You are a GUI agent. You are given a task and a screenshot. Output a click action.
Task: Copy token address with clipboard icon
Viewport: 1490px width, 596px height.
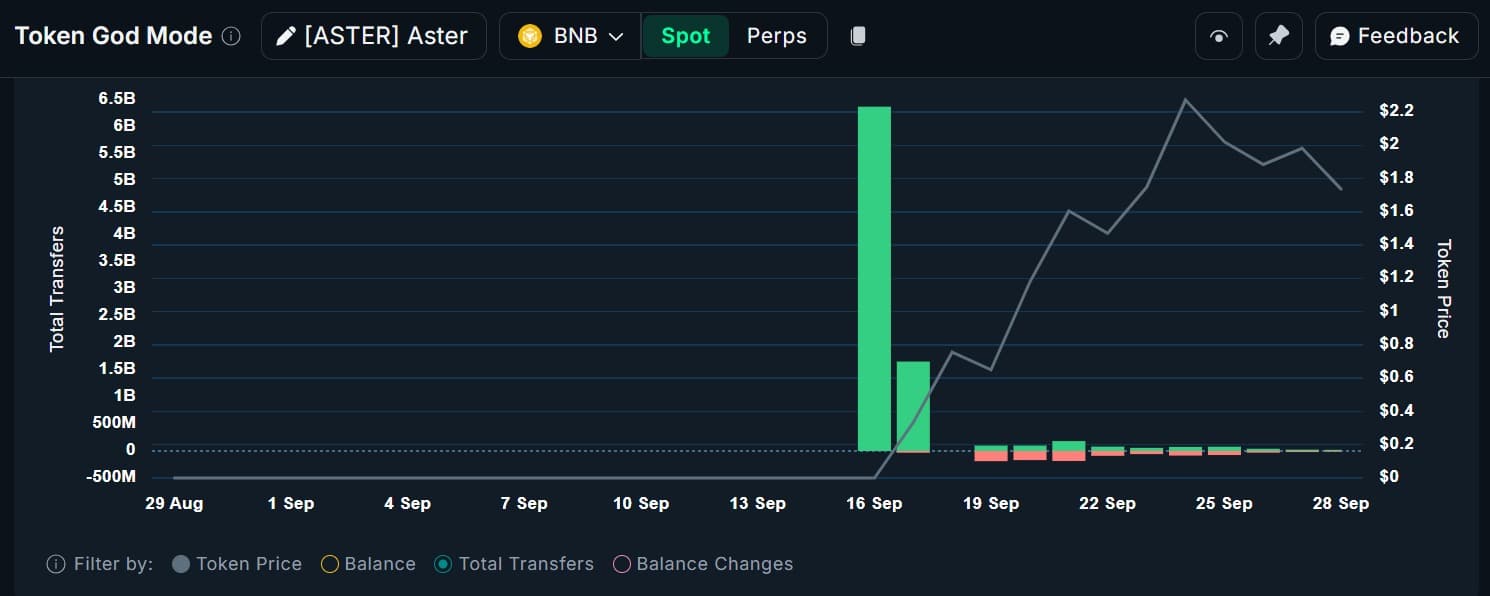pyautogui.click(x=858, y=36)
